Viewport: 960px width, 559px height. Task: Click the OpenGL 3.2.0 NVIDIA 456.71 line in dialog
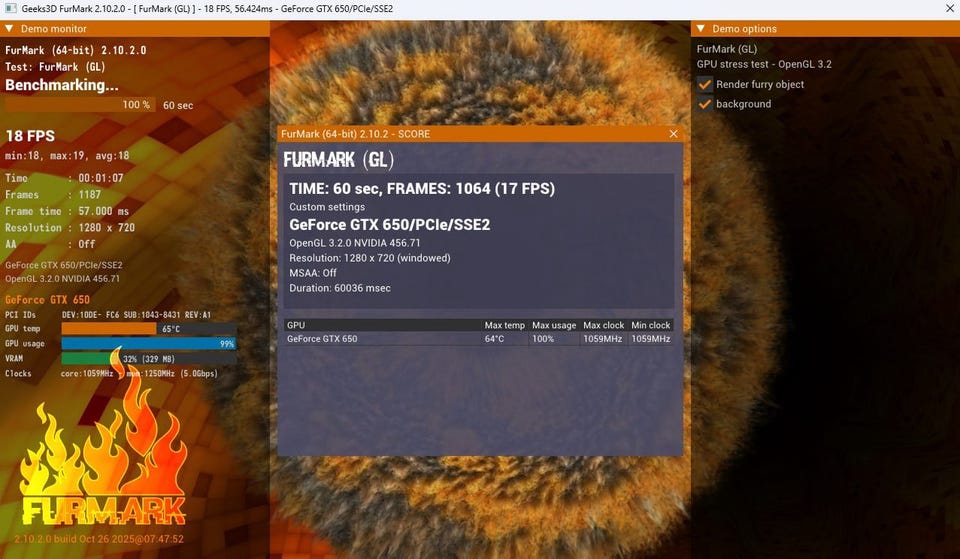tap(354, 243)
